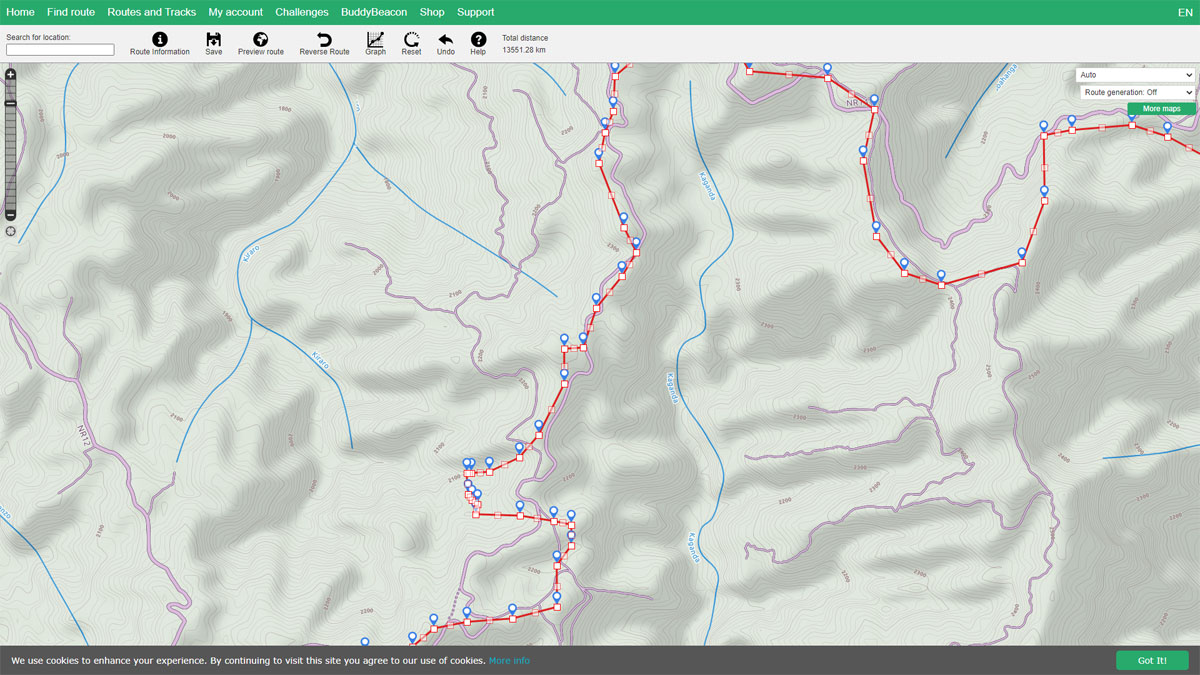Click the Preview route globe icon
1200x675 pixels.
(261, 40)
